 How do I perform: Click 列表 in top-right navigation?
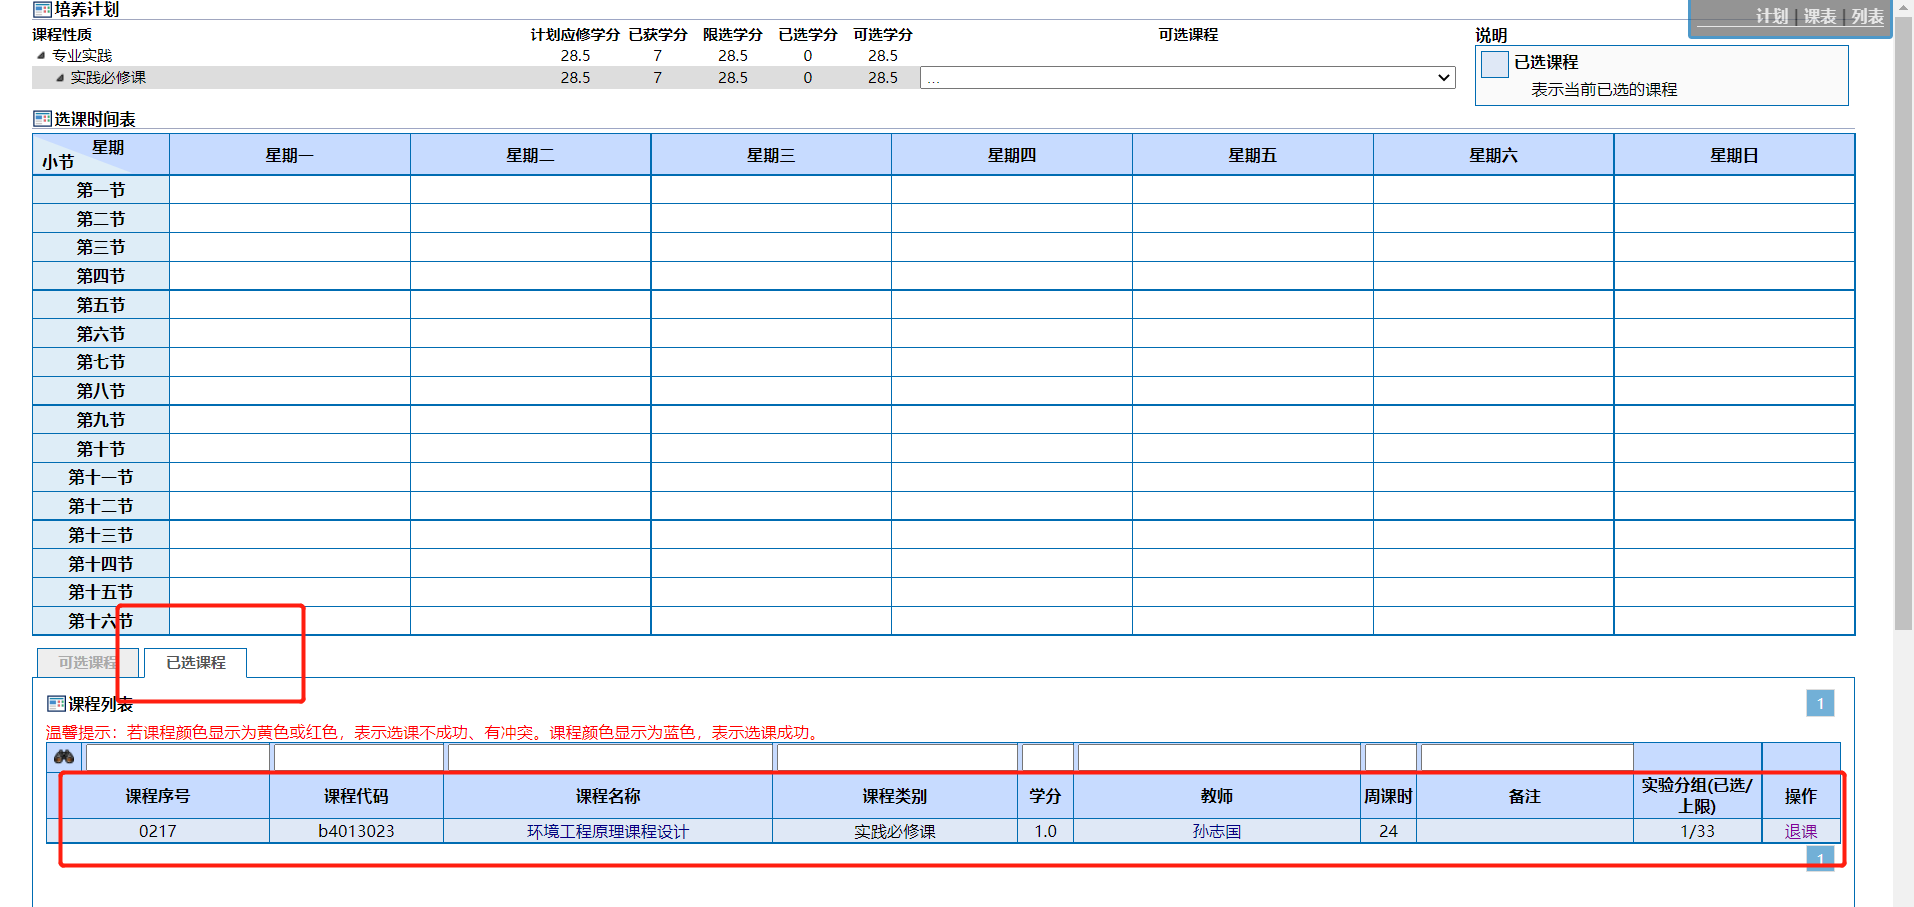point(1867,17)
